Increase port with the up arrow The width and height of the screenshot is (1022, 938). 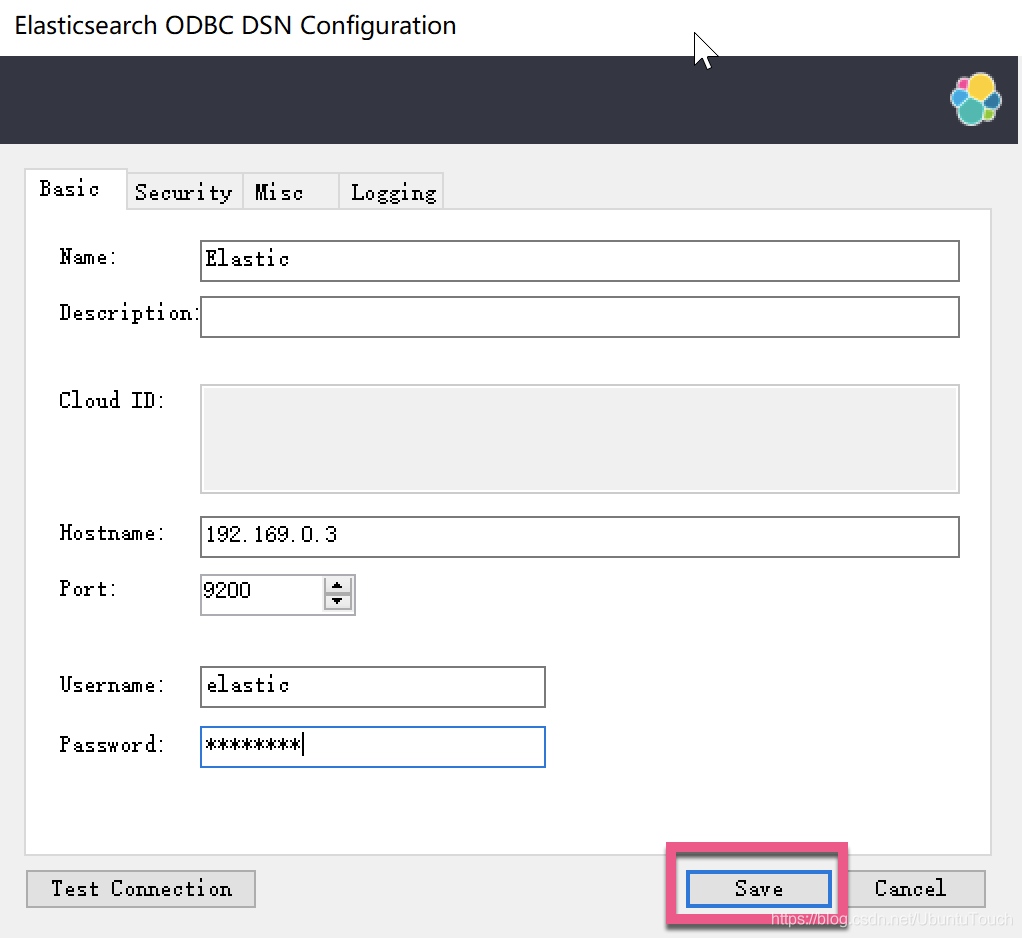pyautogui.click(x=338, y=586)
